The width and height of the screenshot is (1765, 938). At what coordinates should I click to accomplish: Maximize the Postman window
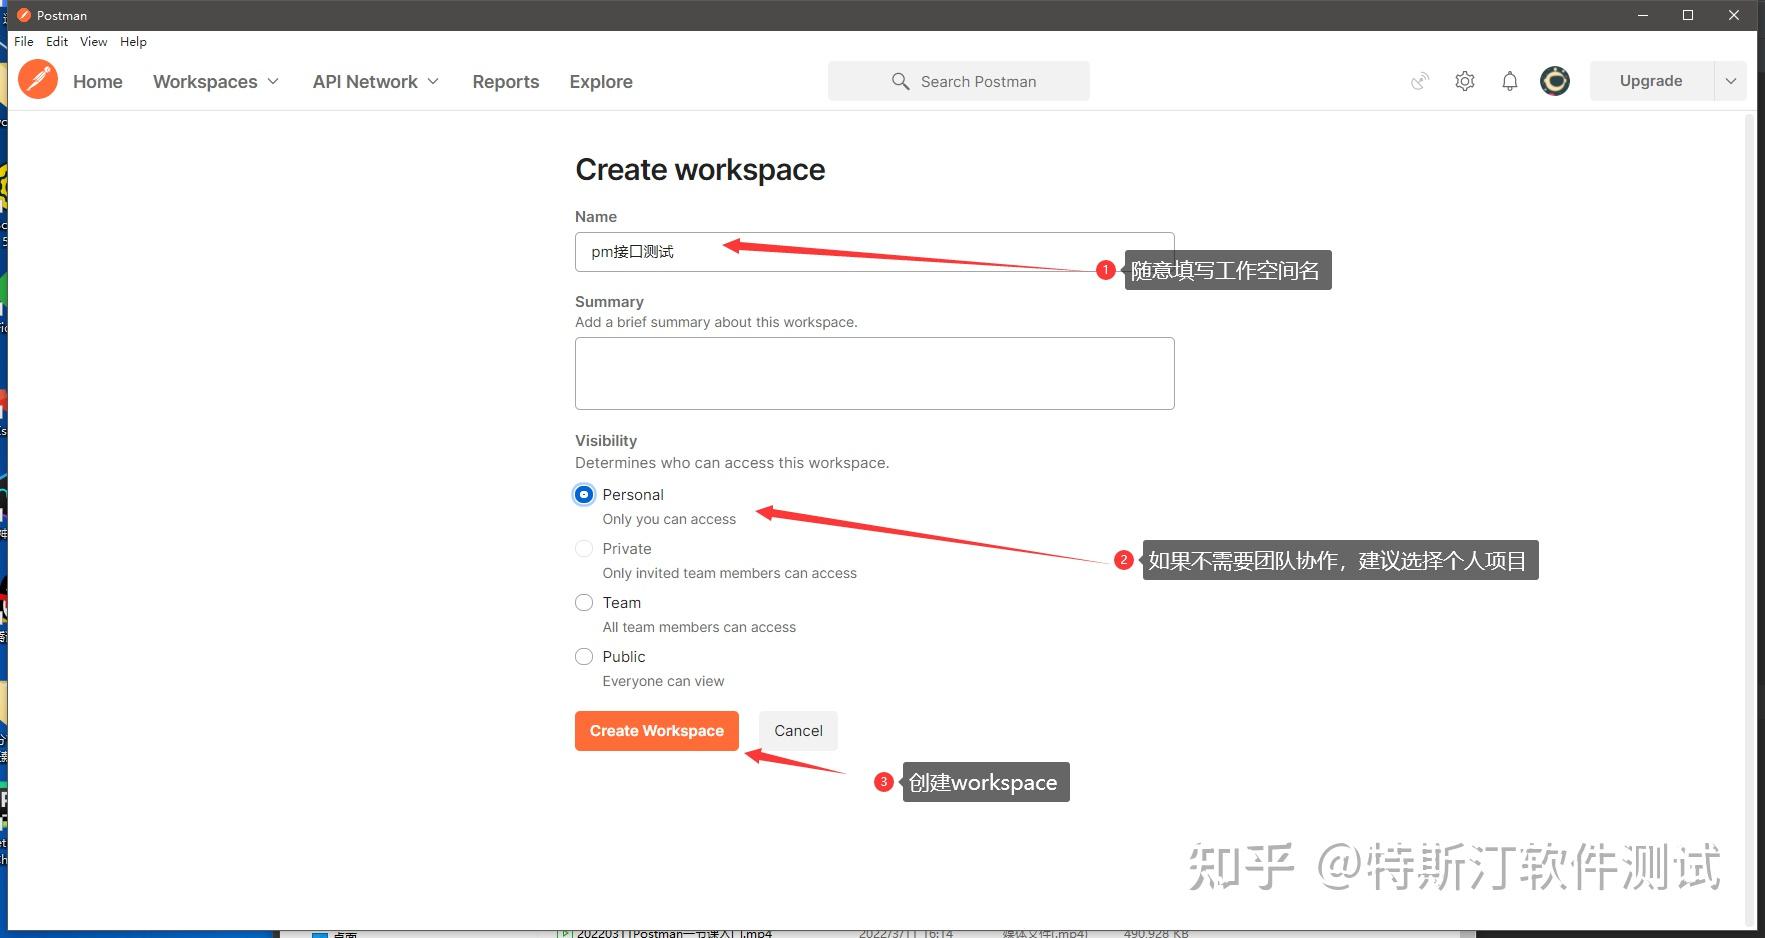pos(1688,15)
